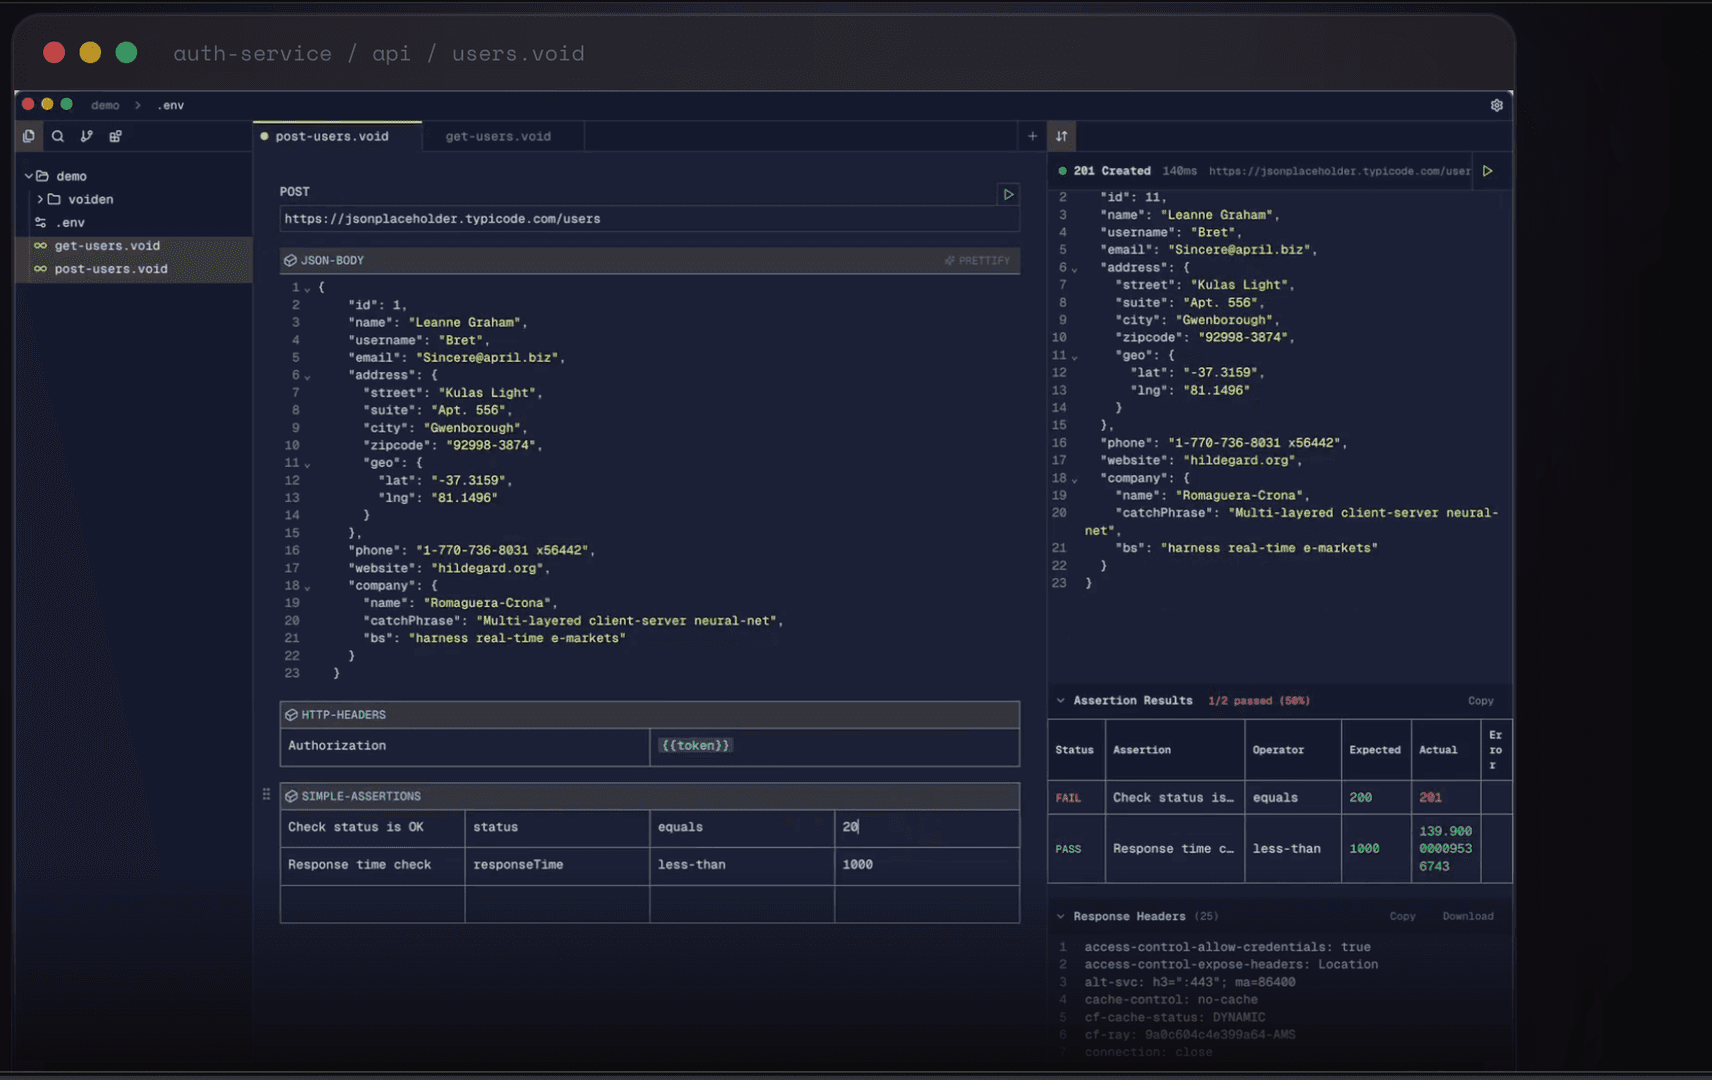The width and height of the screenshot is (1712, 1080).
Task: Open the file explorer sidebar icon
Action: tap(29, 136)
